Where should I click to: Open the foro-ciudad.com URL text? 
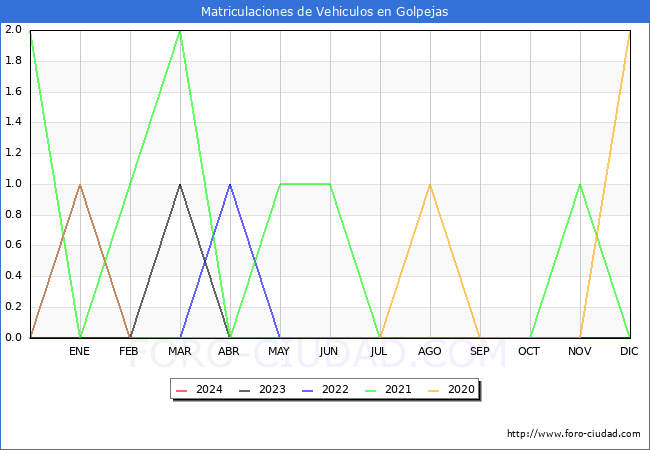coord(574,434)
